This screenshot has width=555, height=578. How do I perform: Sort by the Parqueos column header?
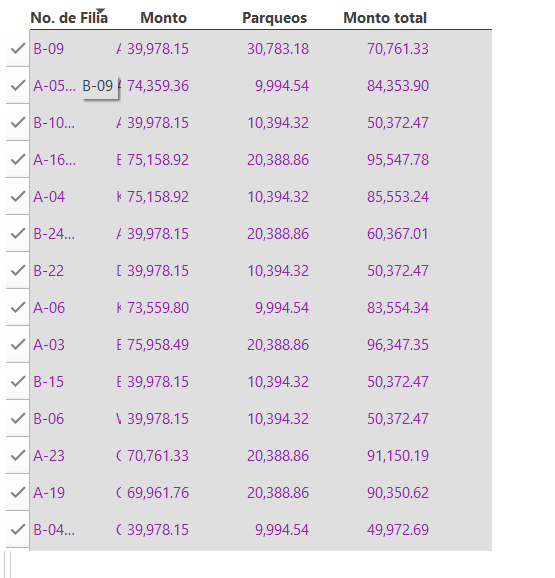pos(275,18)
